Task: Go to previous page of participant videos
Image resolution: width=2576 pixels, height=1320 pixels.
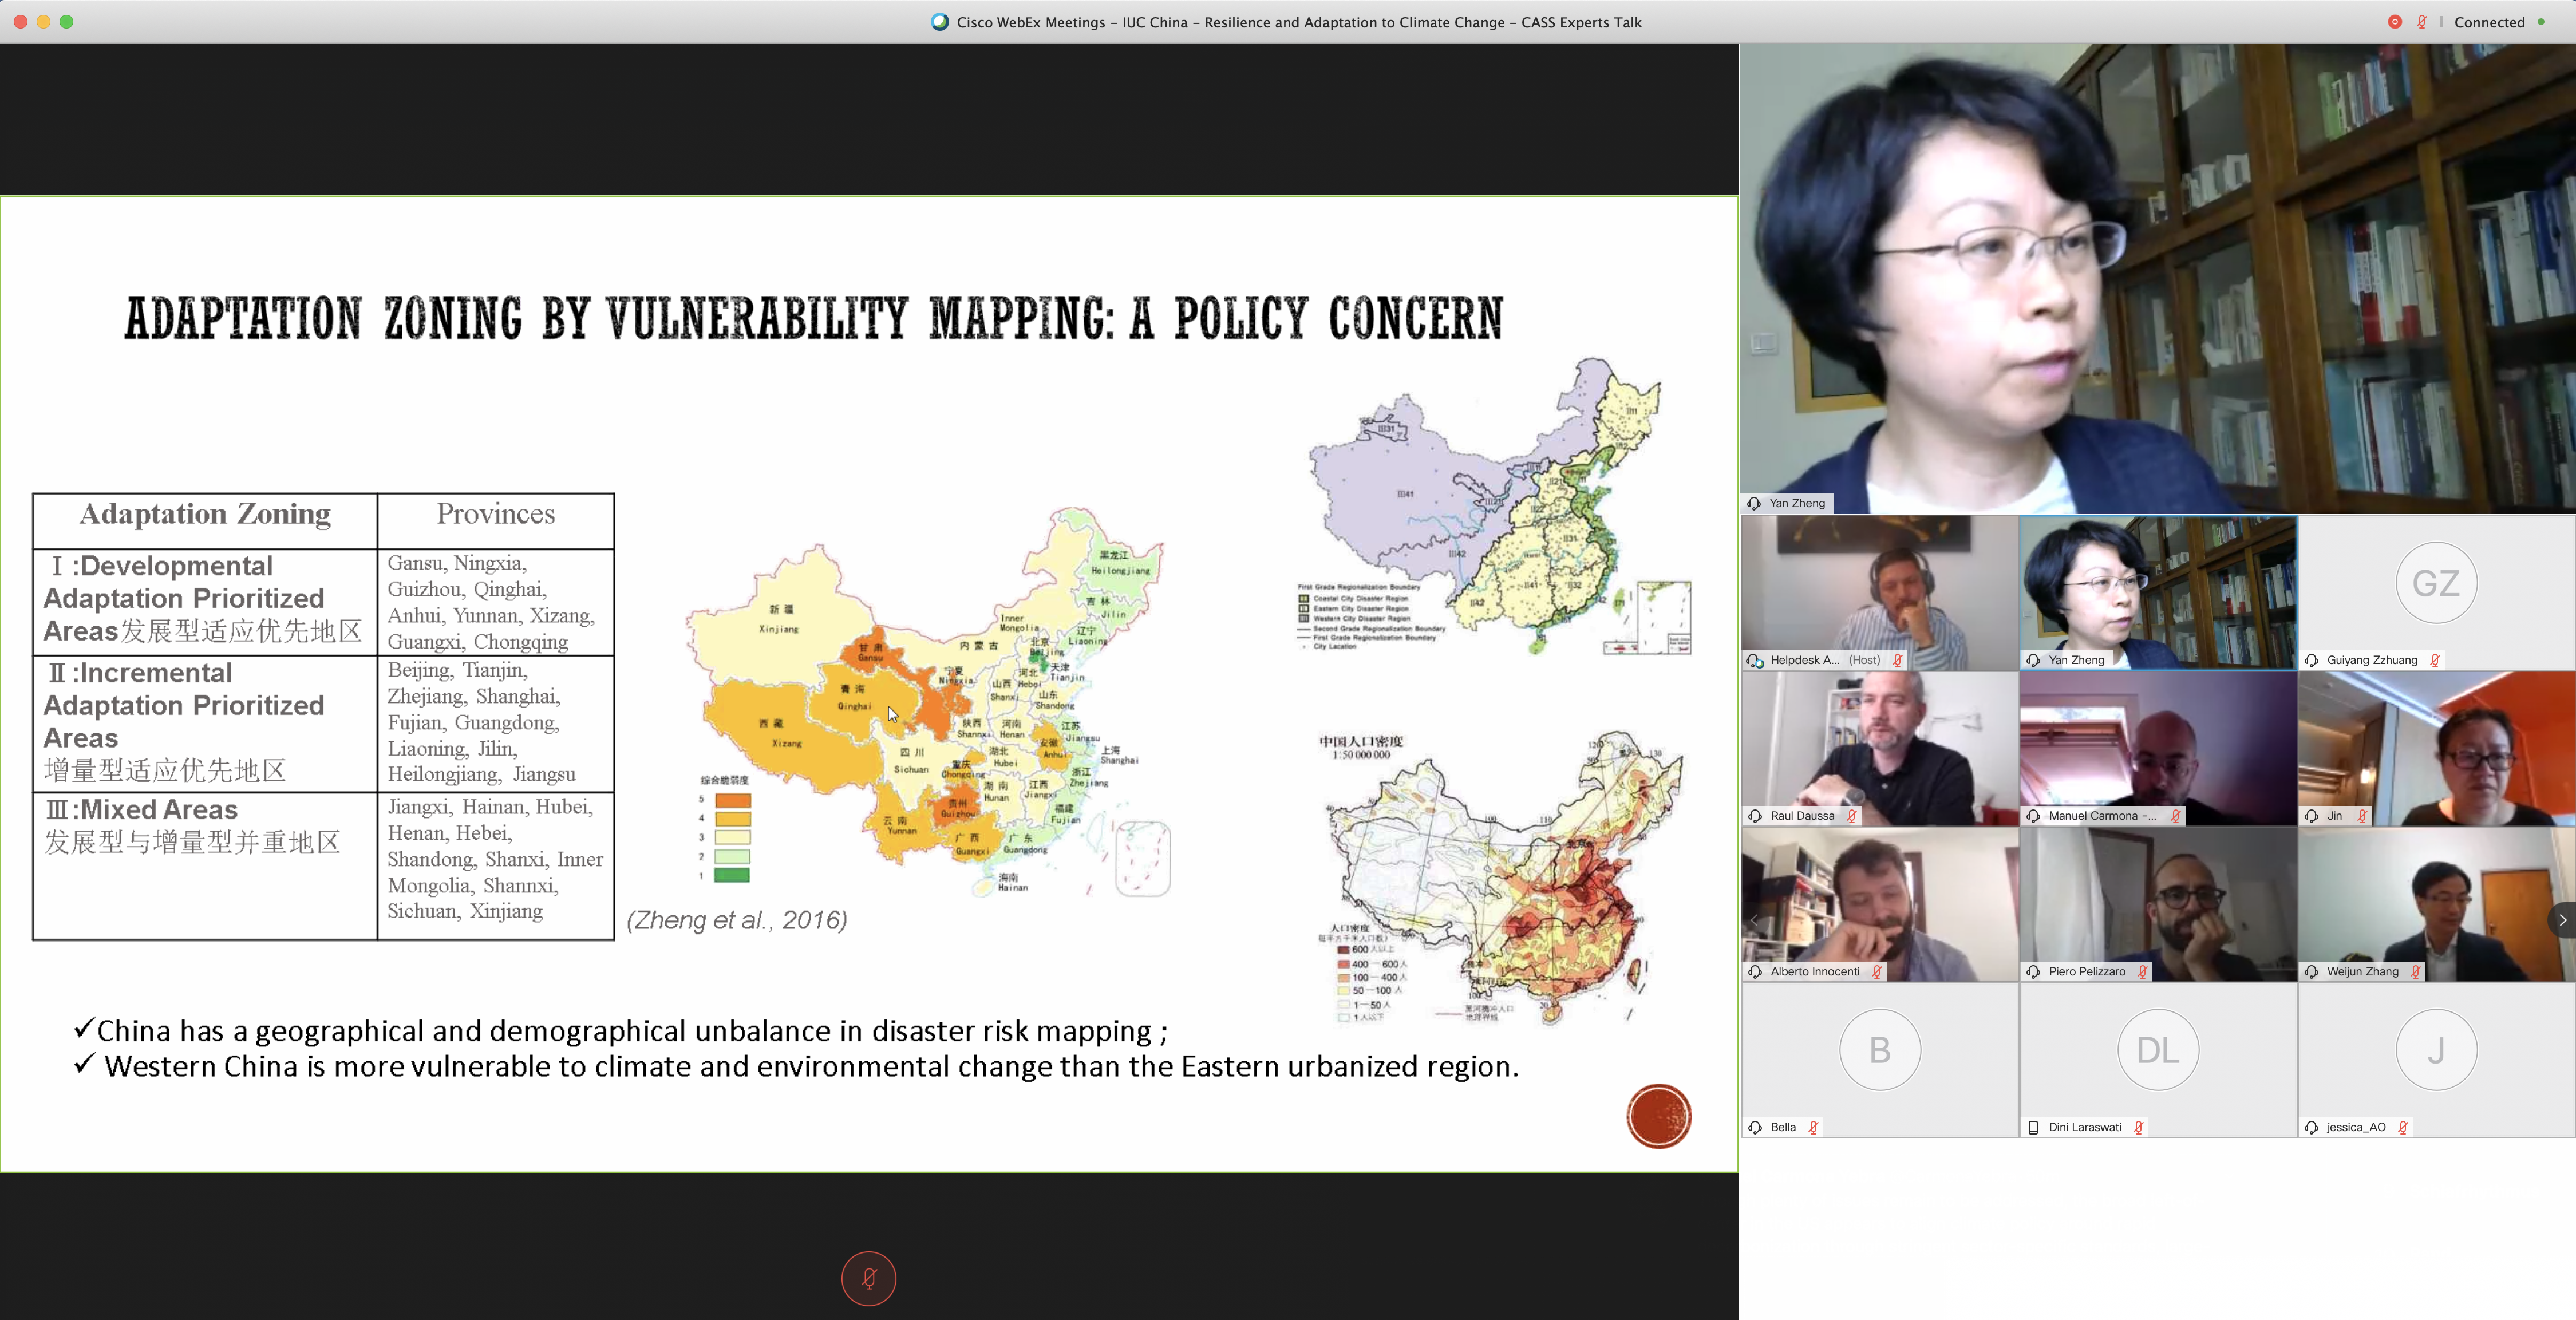Action: pos(1753,920)
